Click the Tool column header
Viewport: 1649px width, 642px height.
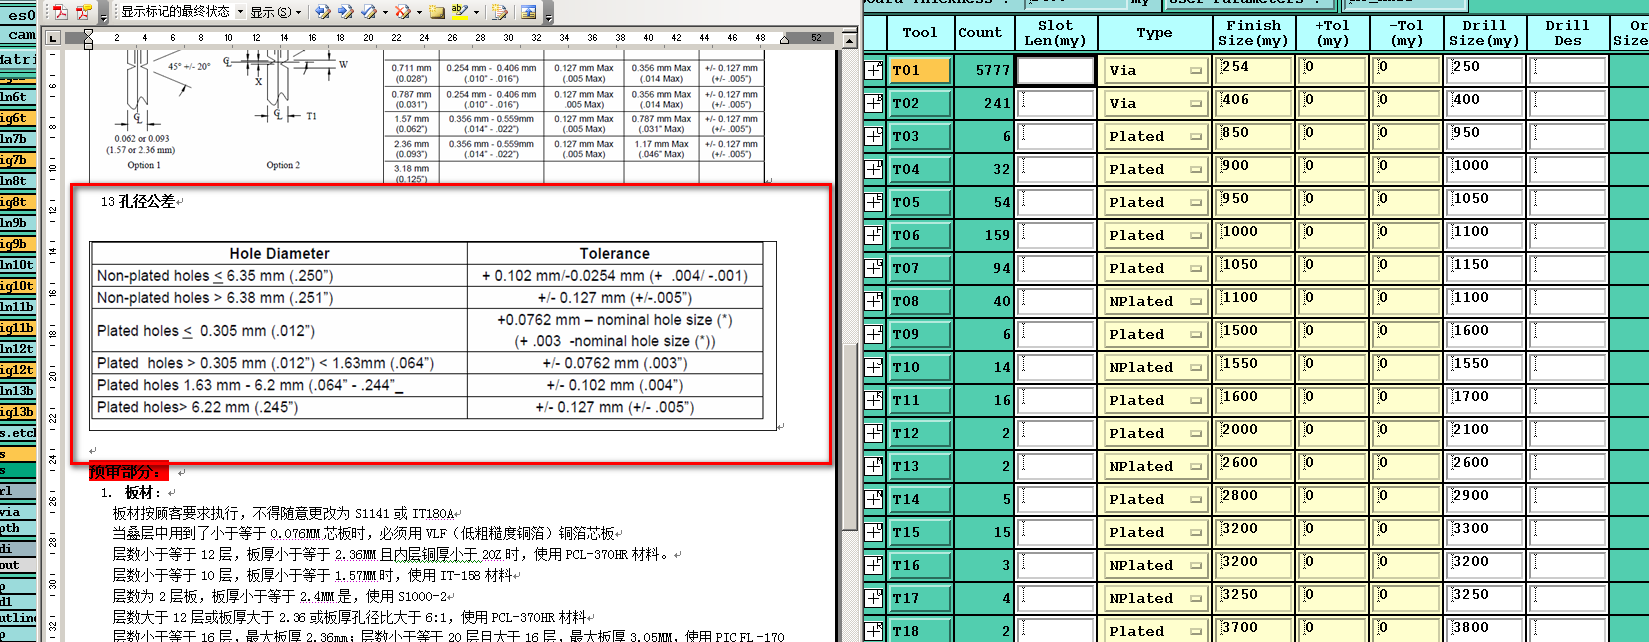point(920,32)
